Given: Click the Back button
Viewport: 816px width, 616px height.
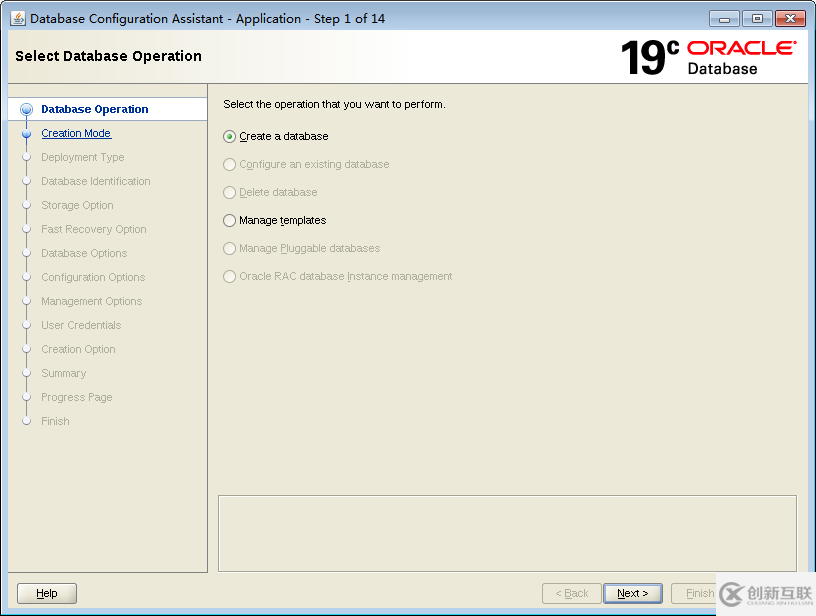Looking at the screenshot, I should [x=571, y=593].
